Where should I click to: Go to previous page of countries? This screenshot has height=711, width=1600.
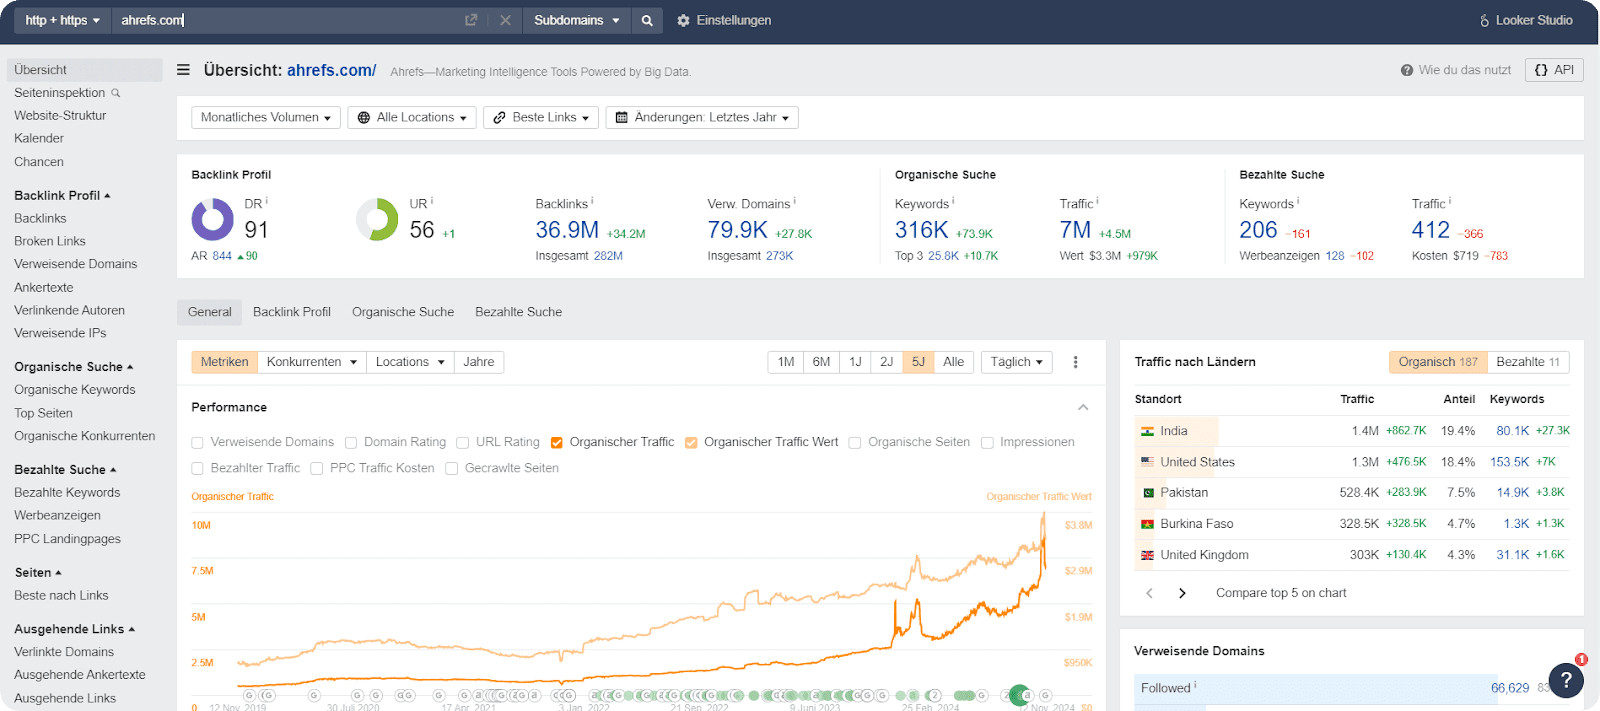click(1149, 593)
